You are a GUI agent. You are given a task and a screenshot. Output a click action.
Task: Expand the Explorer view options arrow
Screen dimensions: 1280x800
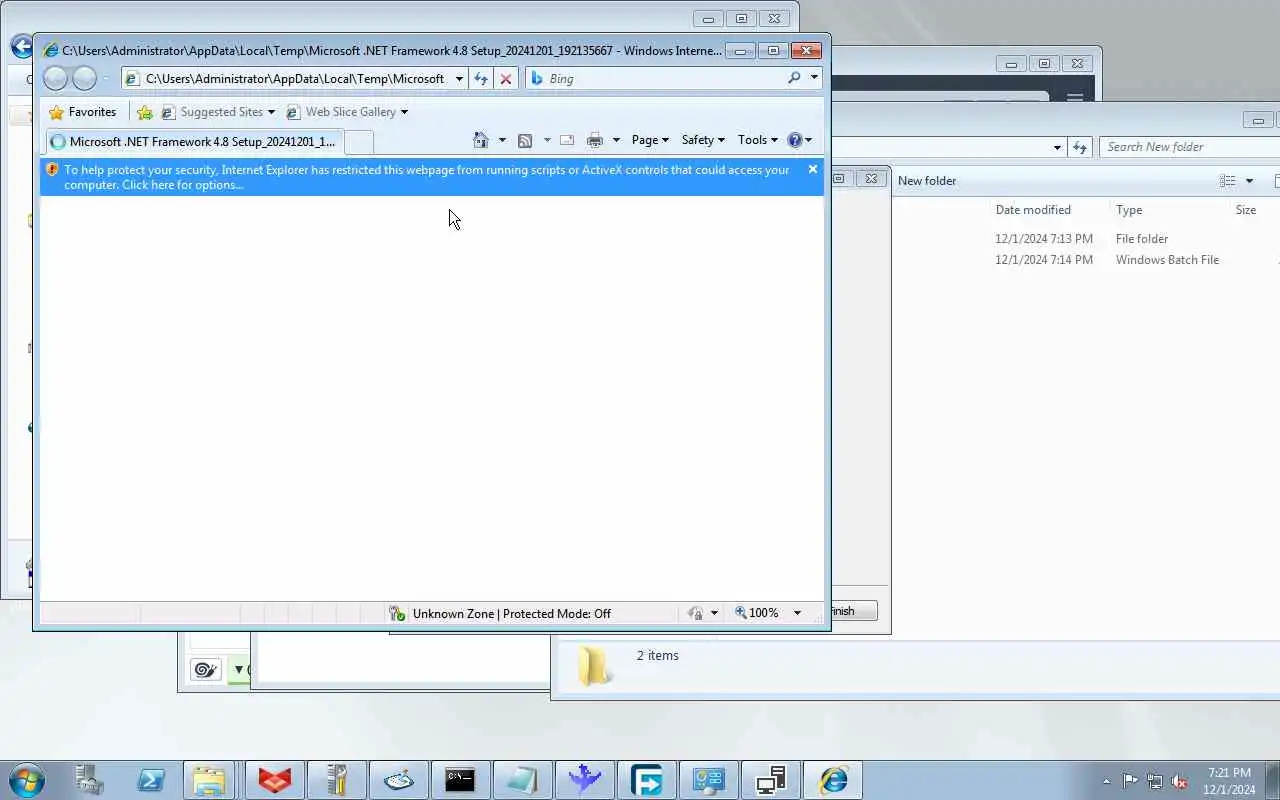(1249, 181)
